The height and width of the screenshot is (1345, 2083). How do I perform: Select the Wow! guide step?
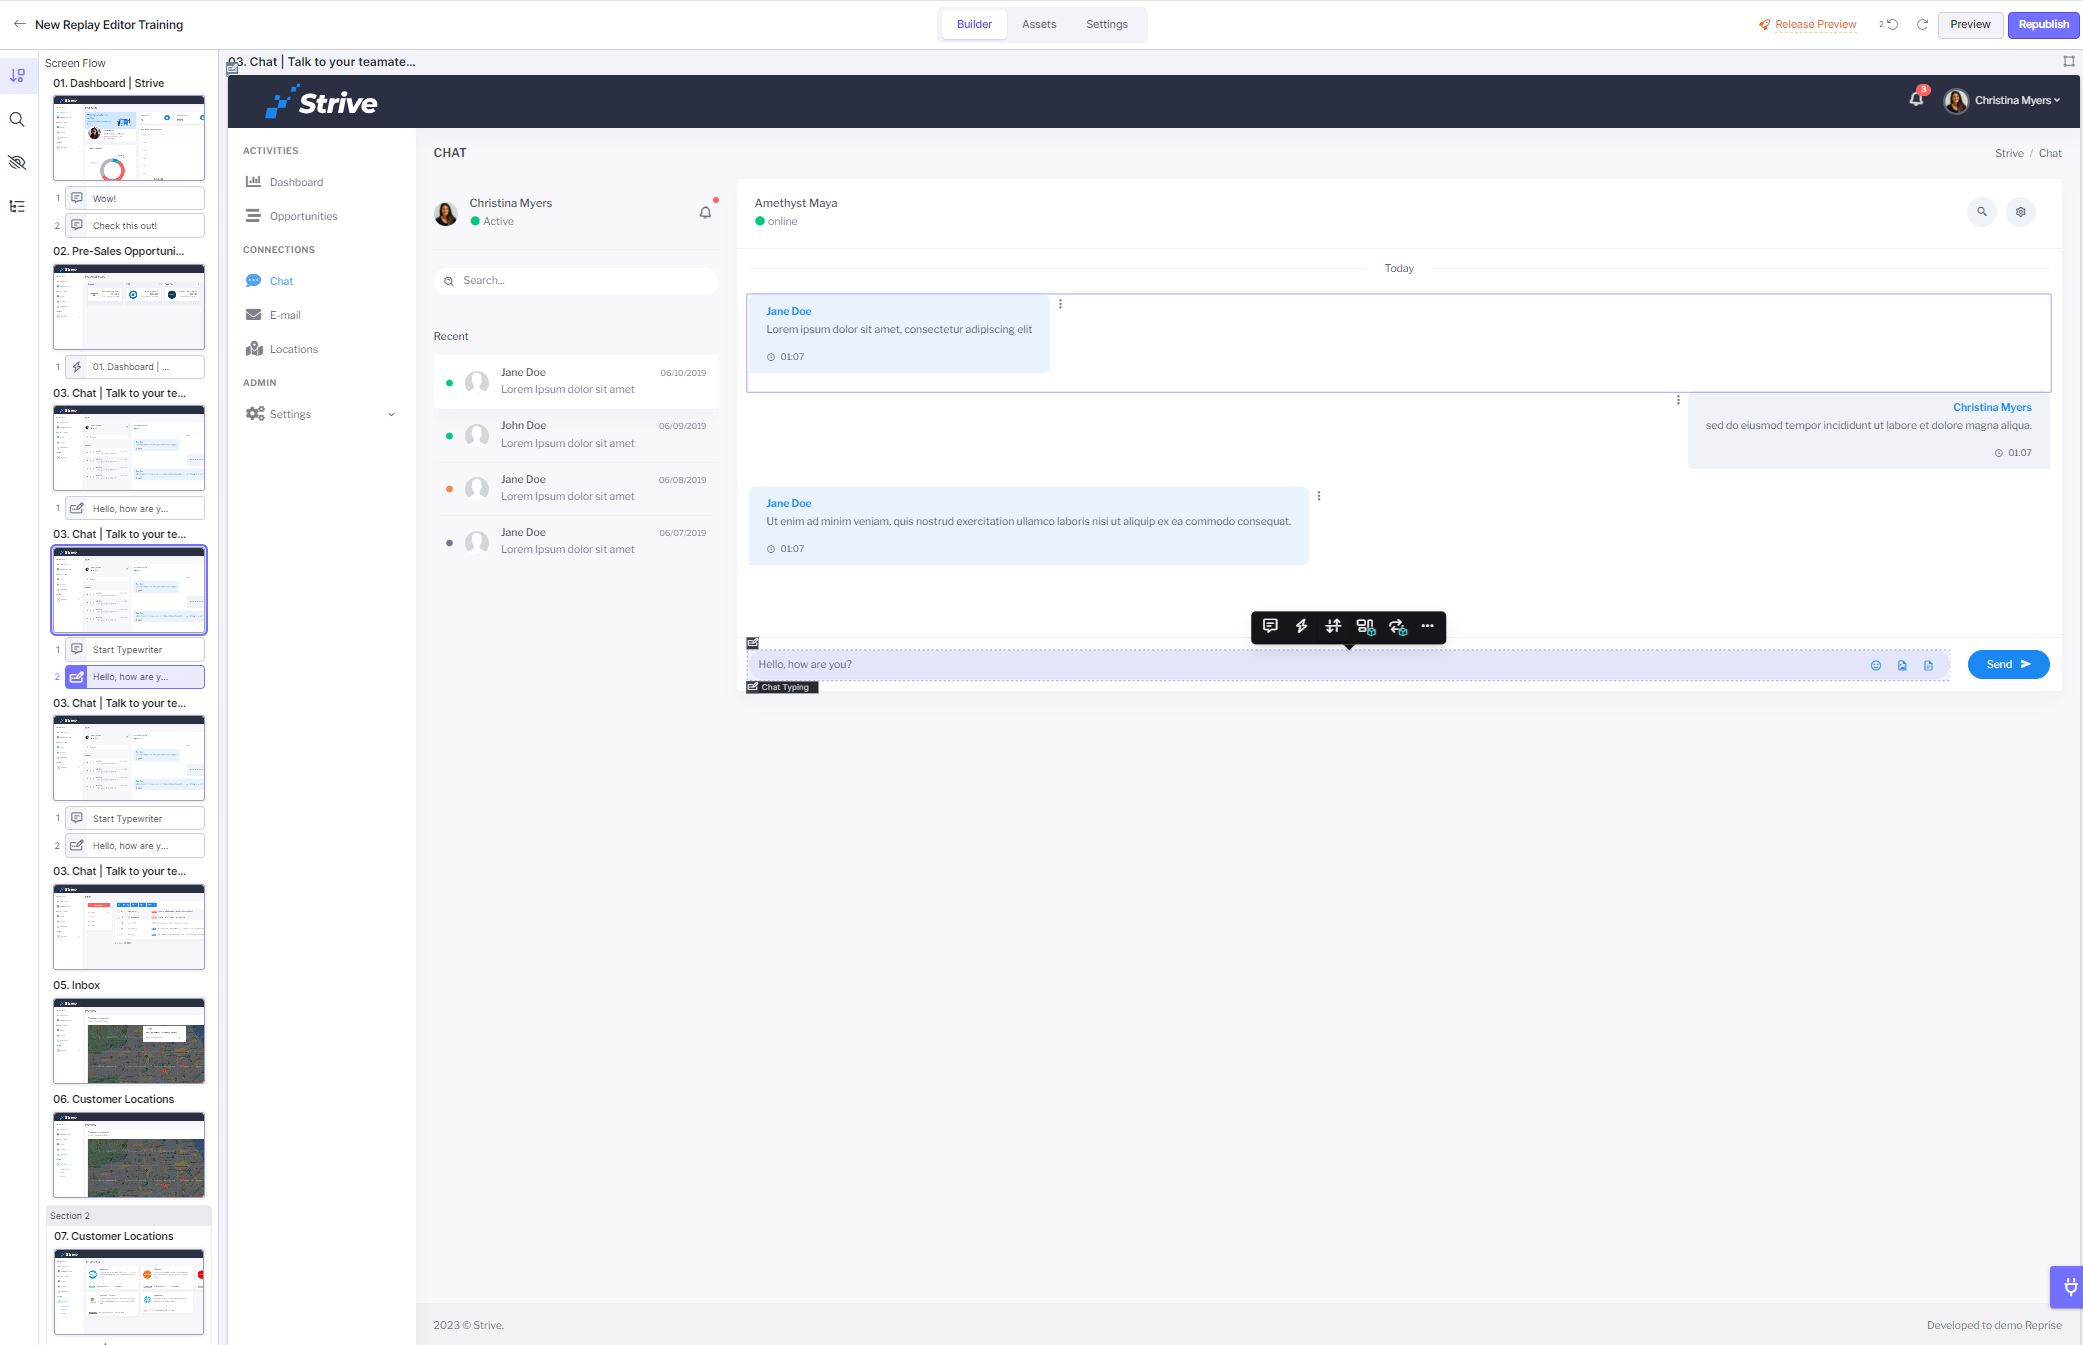click(x=135, y=198)
